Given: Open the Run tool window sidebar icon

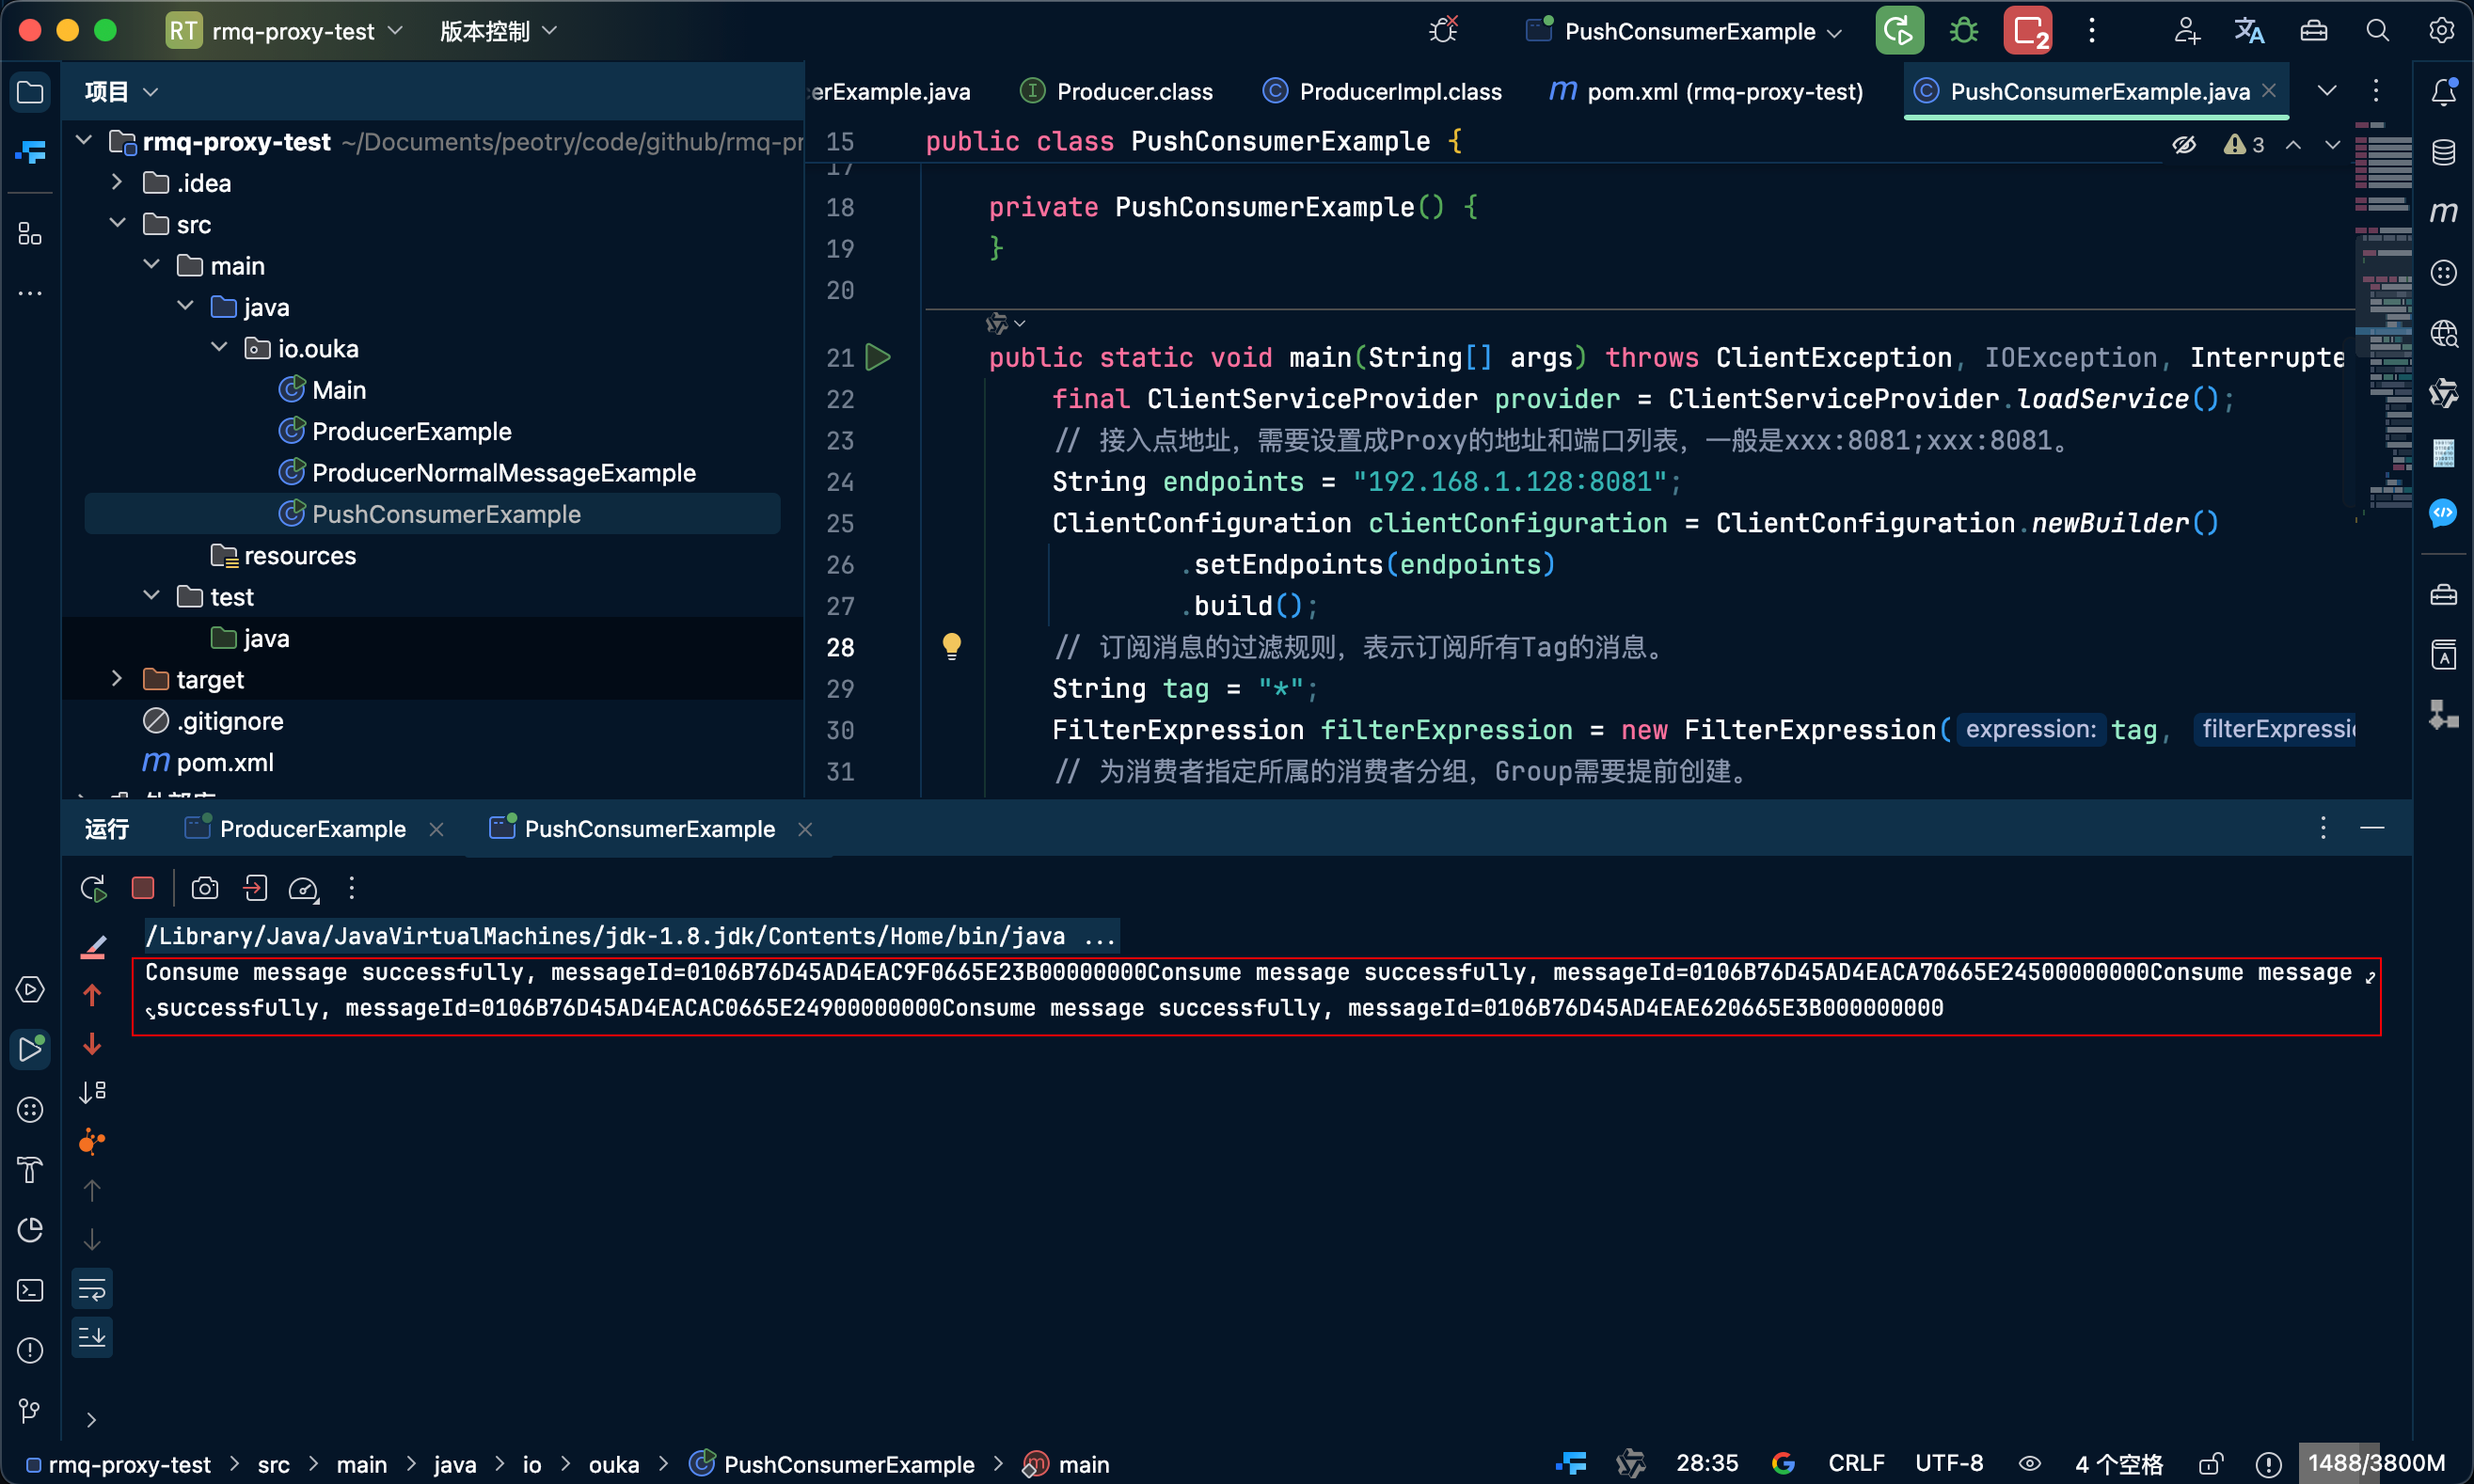Looking at the screenshot, I should point(30,1049).
